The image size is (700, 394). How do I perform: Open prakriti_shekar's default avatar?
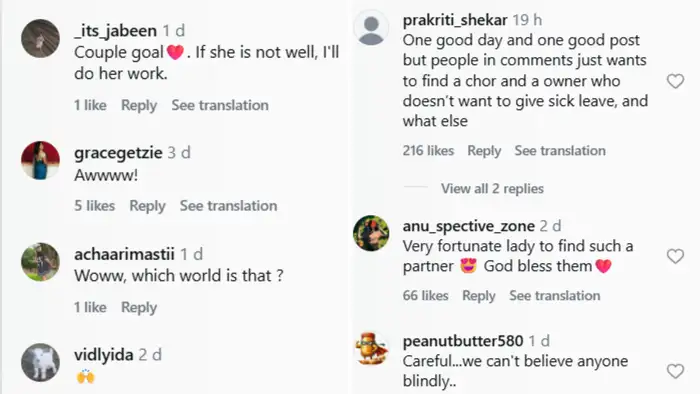click(371, 28)
